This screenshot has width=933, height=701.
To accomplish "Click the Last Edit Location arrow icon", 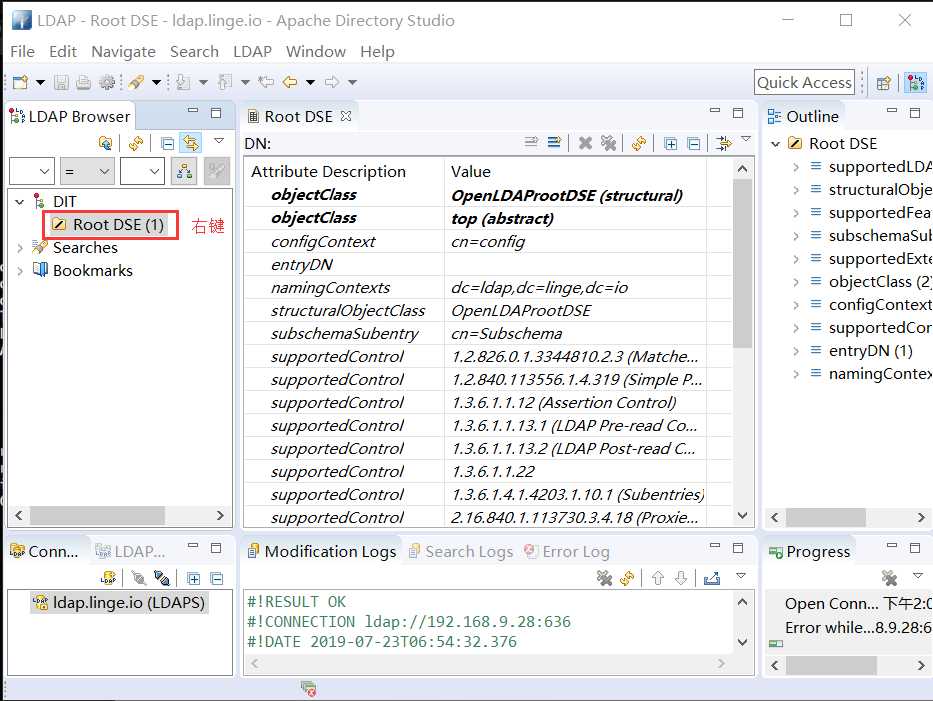I will coord(266,82).
